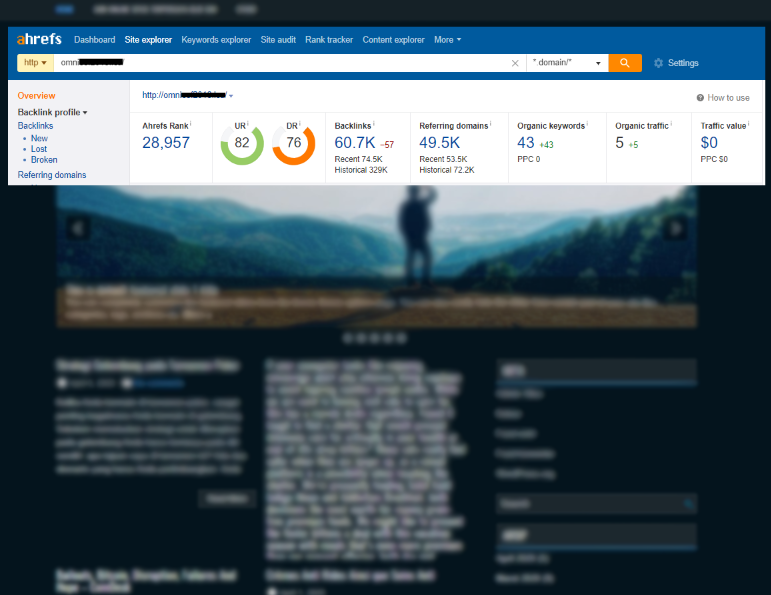Open the Rank tracker tab
The image size is (771, 595).
[x=329, y=40]
